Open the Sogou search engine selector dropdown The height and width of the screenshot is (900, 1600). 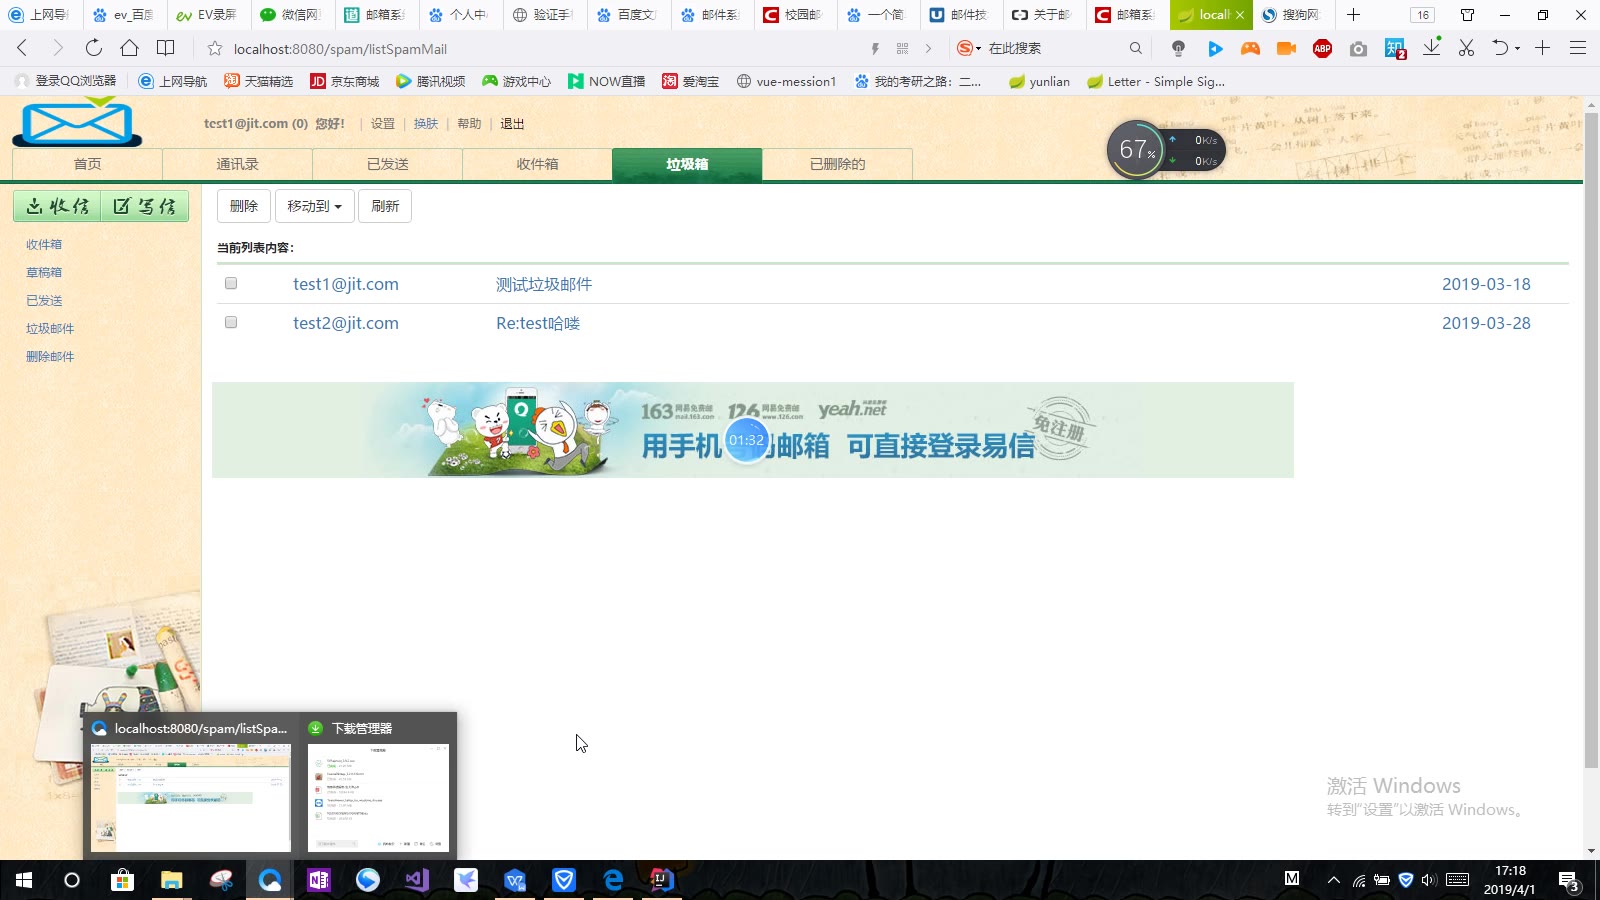[x=968, y=48]
